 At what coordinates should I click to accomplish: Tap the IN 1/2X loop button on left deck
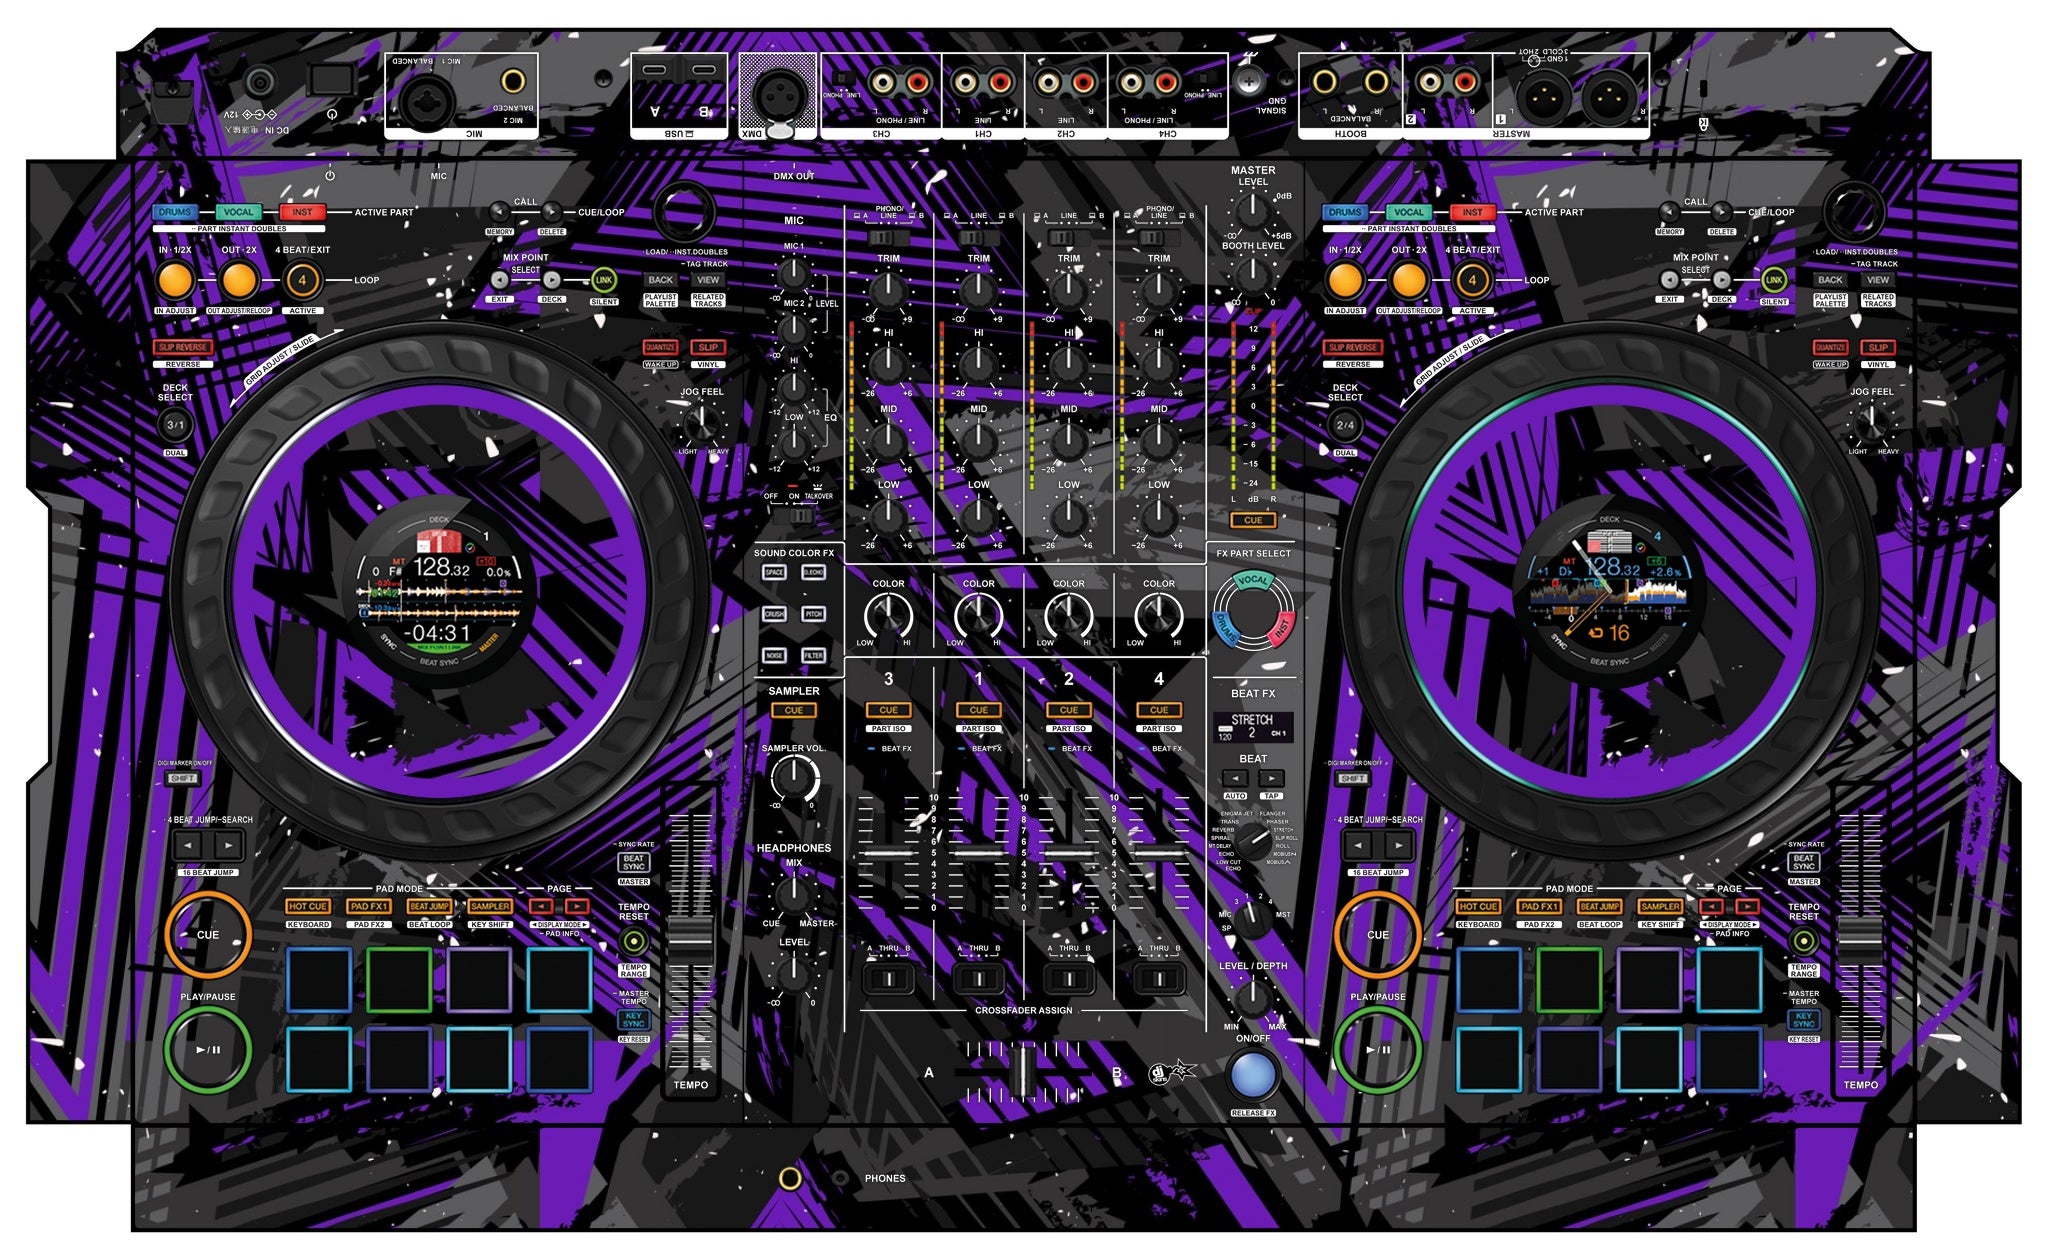click(x=175, y=281)
